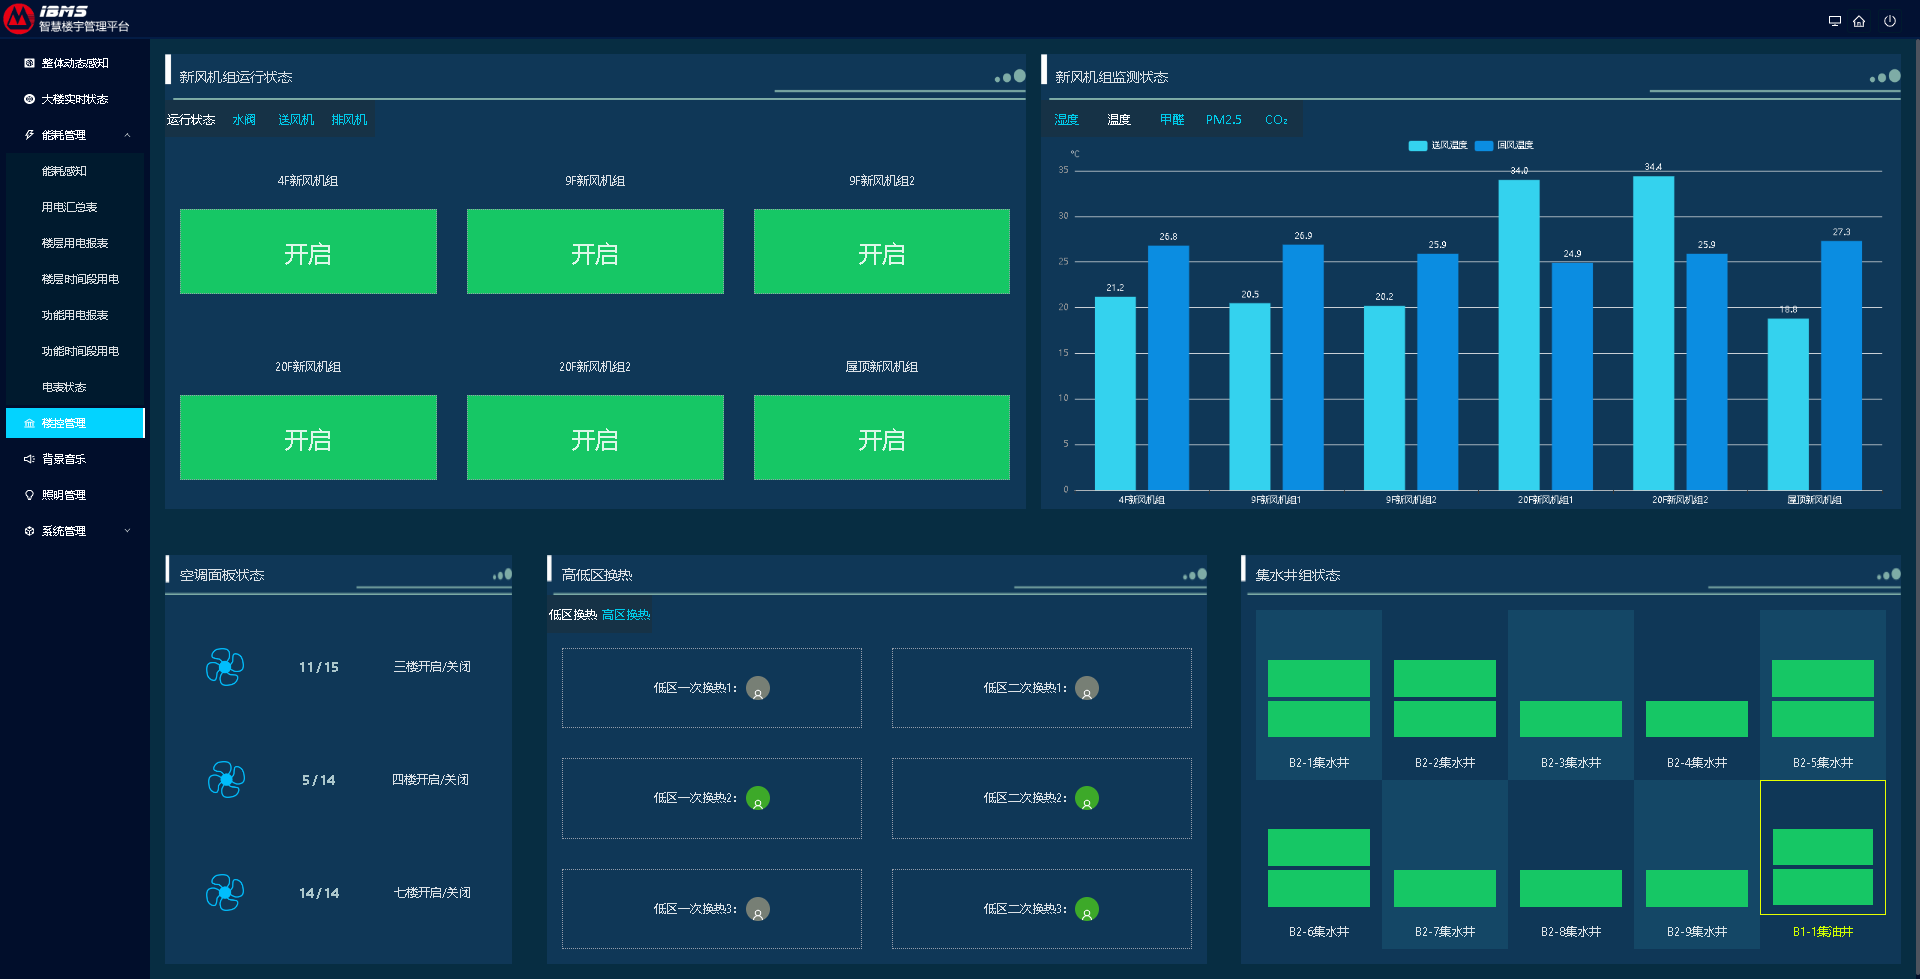
Task: Toggle the 低区一次换热1 status indicator
Action: 758,688
